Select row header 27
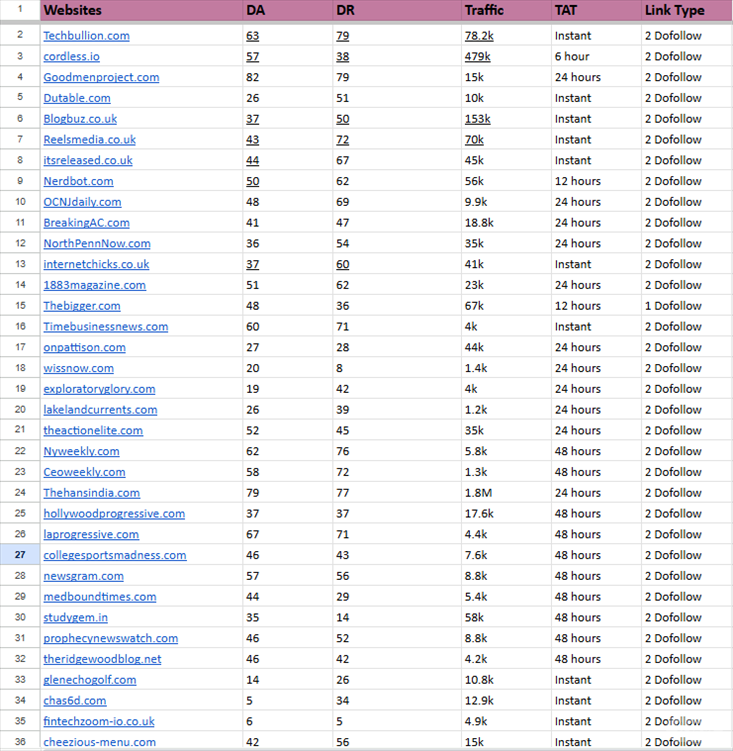The image size is (733, 751). pyautogui.click(x=20, y=555)
